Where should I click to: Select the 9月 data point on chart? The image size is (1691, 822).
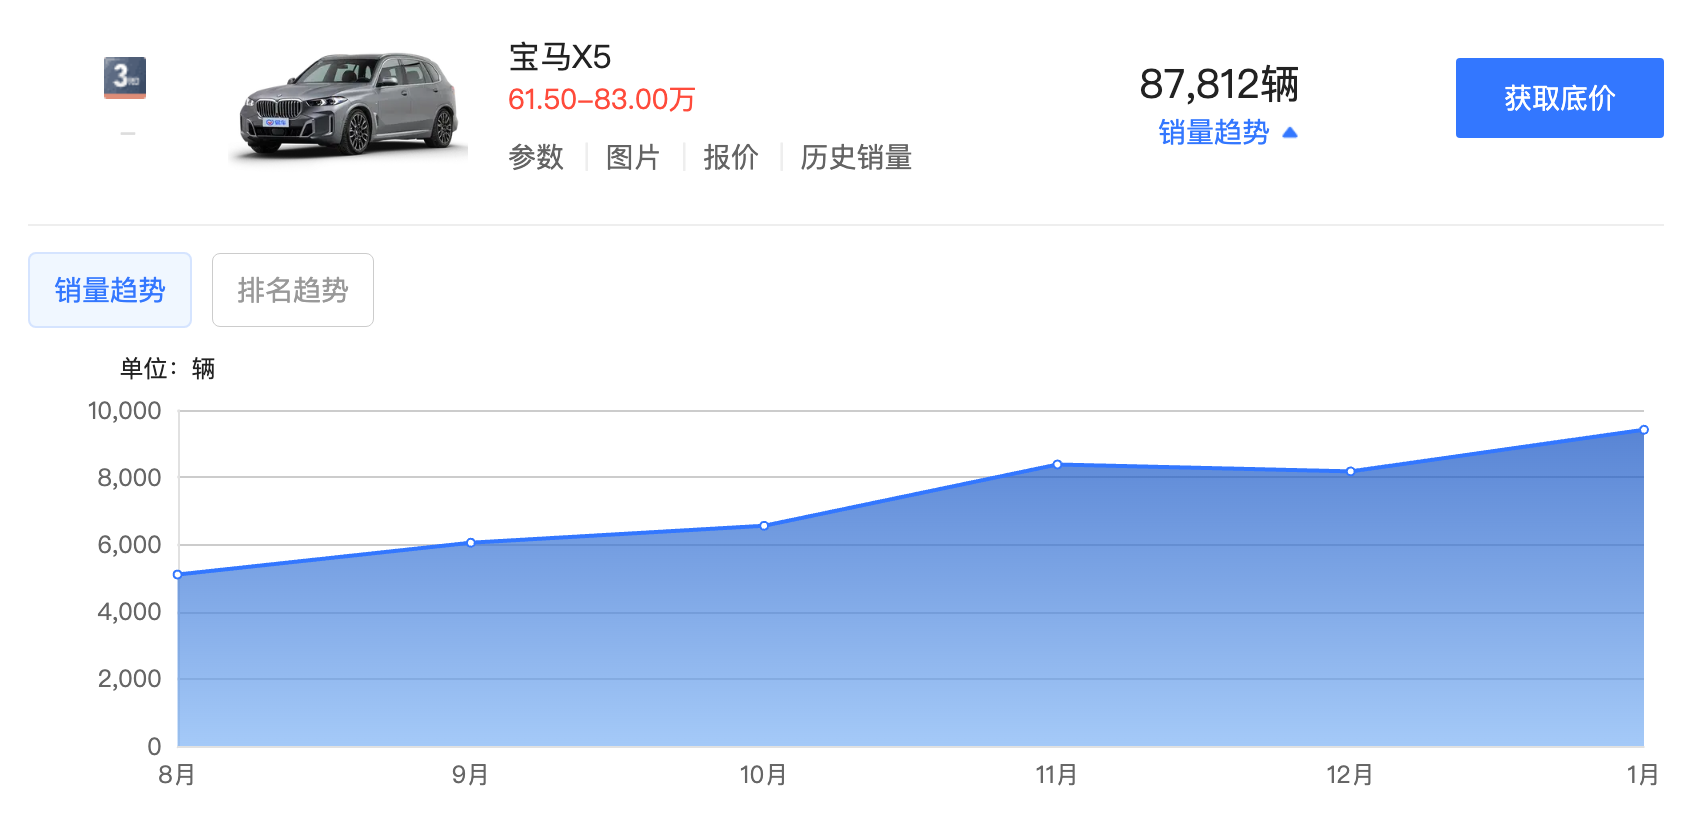(471, 543)
